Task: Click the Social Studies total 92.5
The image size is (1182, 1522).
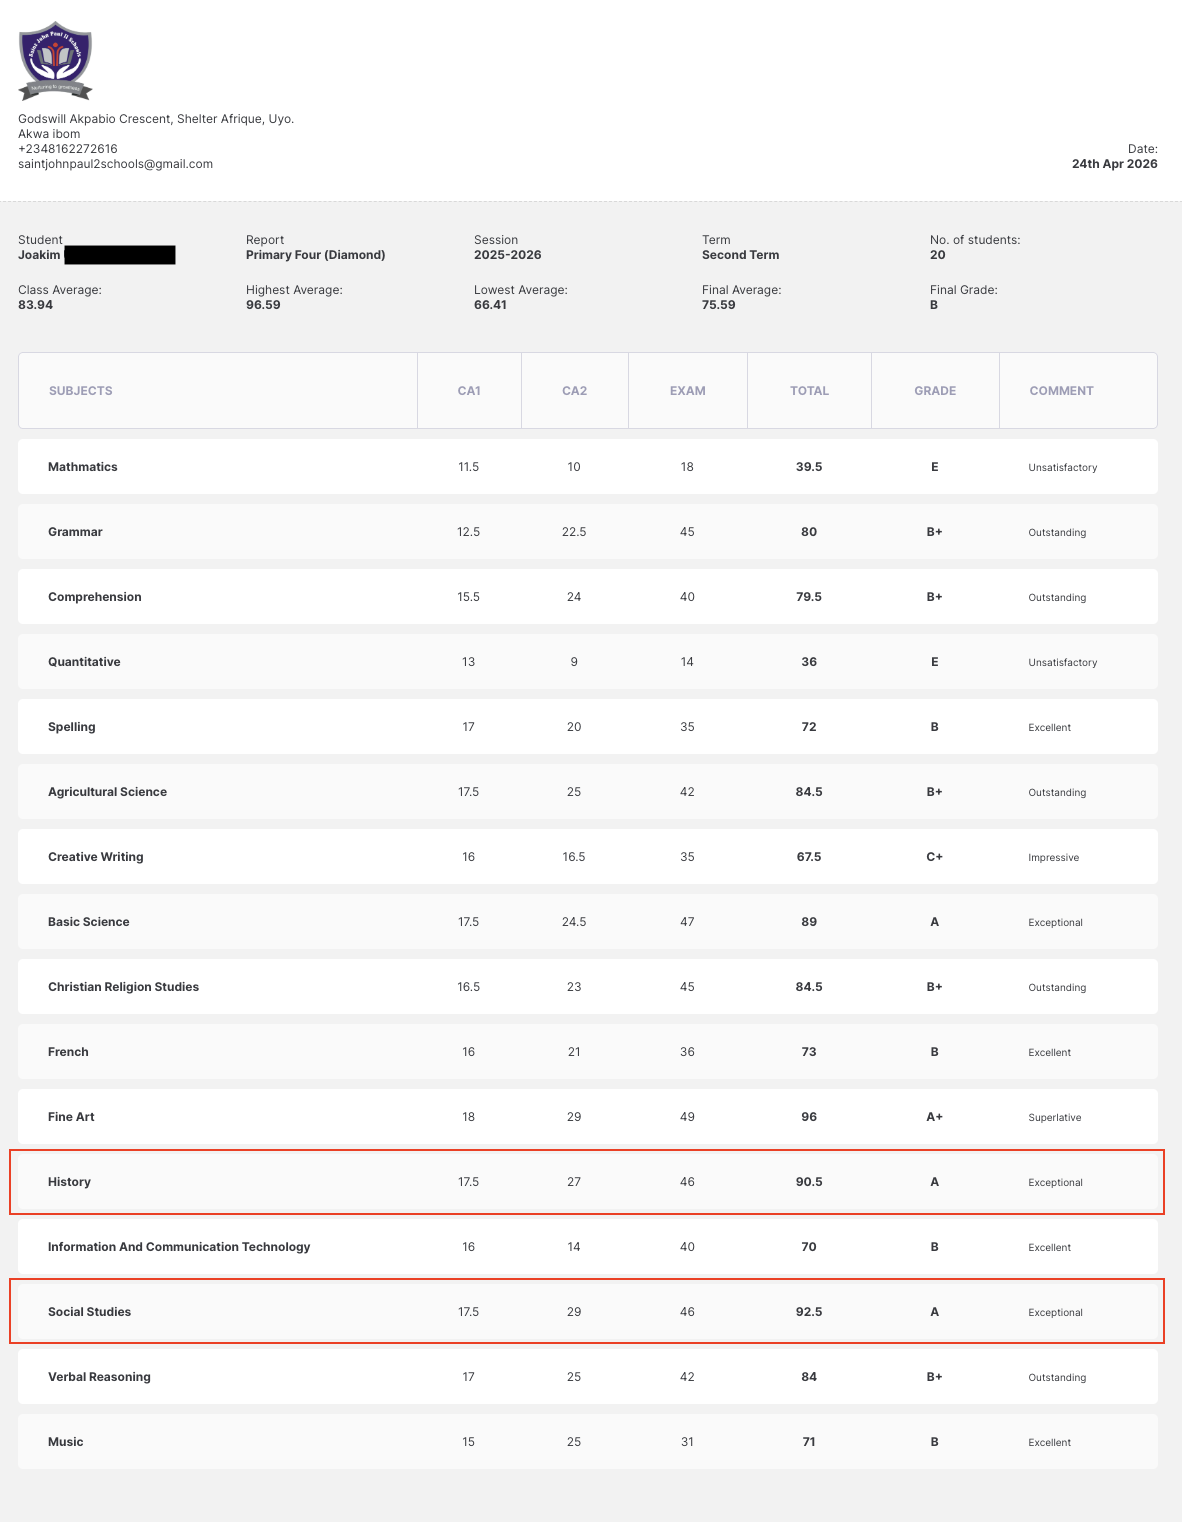Action: (x=809, y=1312)
